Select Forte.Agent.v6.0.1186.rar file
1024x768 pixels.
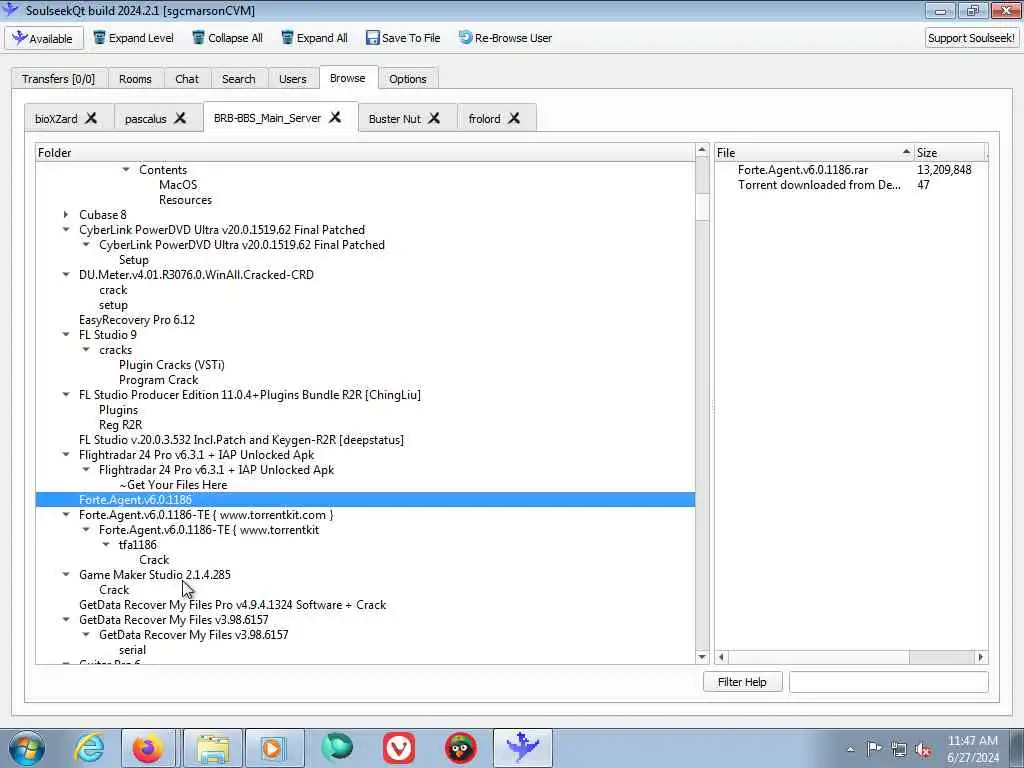click(803, 170)
